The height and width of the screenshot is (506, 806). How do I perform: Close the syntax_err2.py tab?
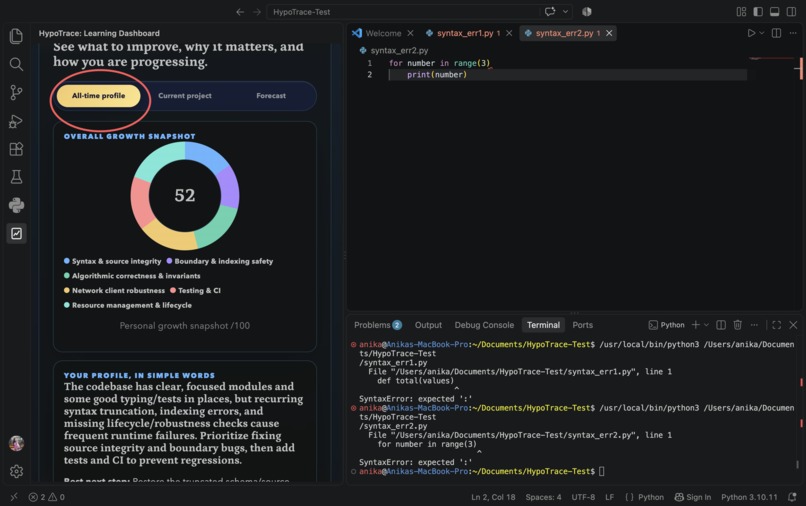pos(609,33)
